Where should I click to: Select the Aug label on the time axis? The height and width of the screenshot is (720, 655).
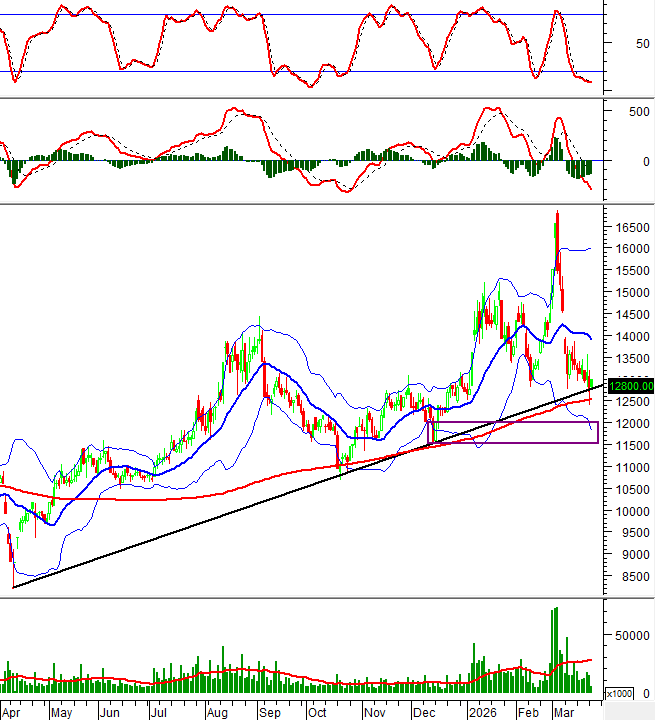coord(215,712)
